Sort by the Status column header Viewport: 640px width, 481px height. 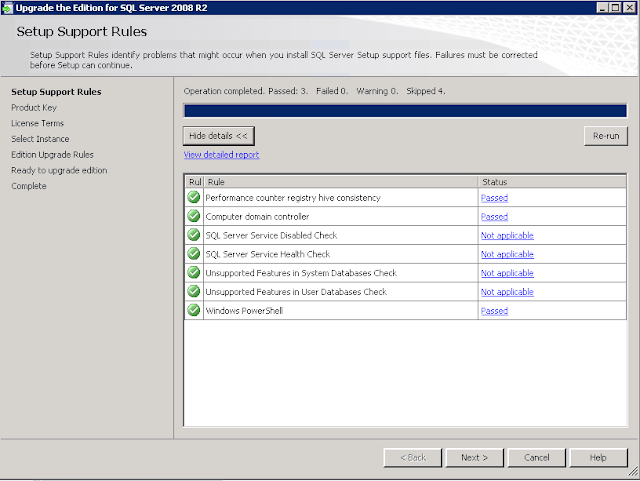tap(552, 182)
